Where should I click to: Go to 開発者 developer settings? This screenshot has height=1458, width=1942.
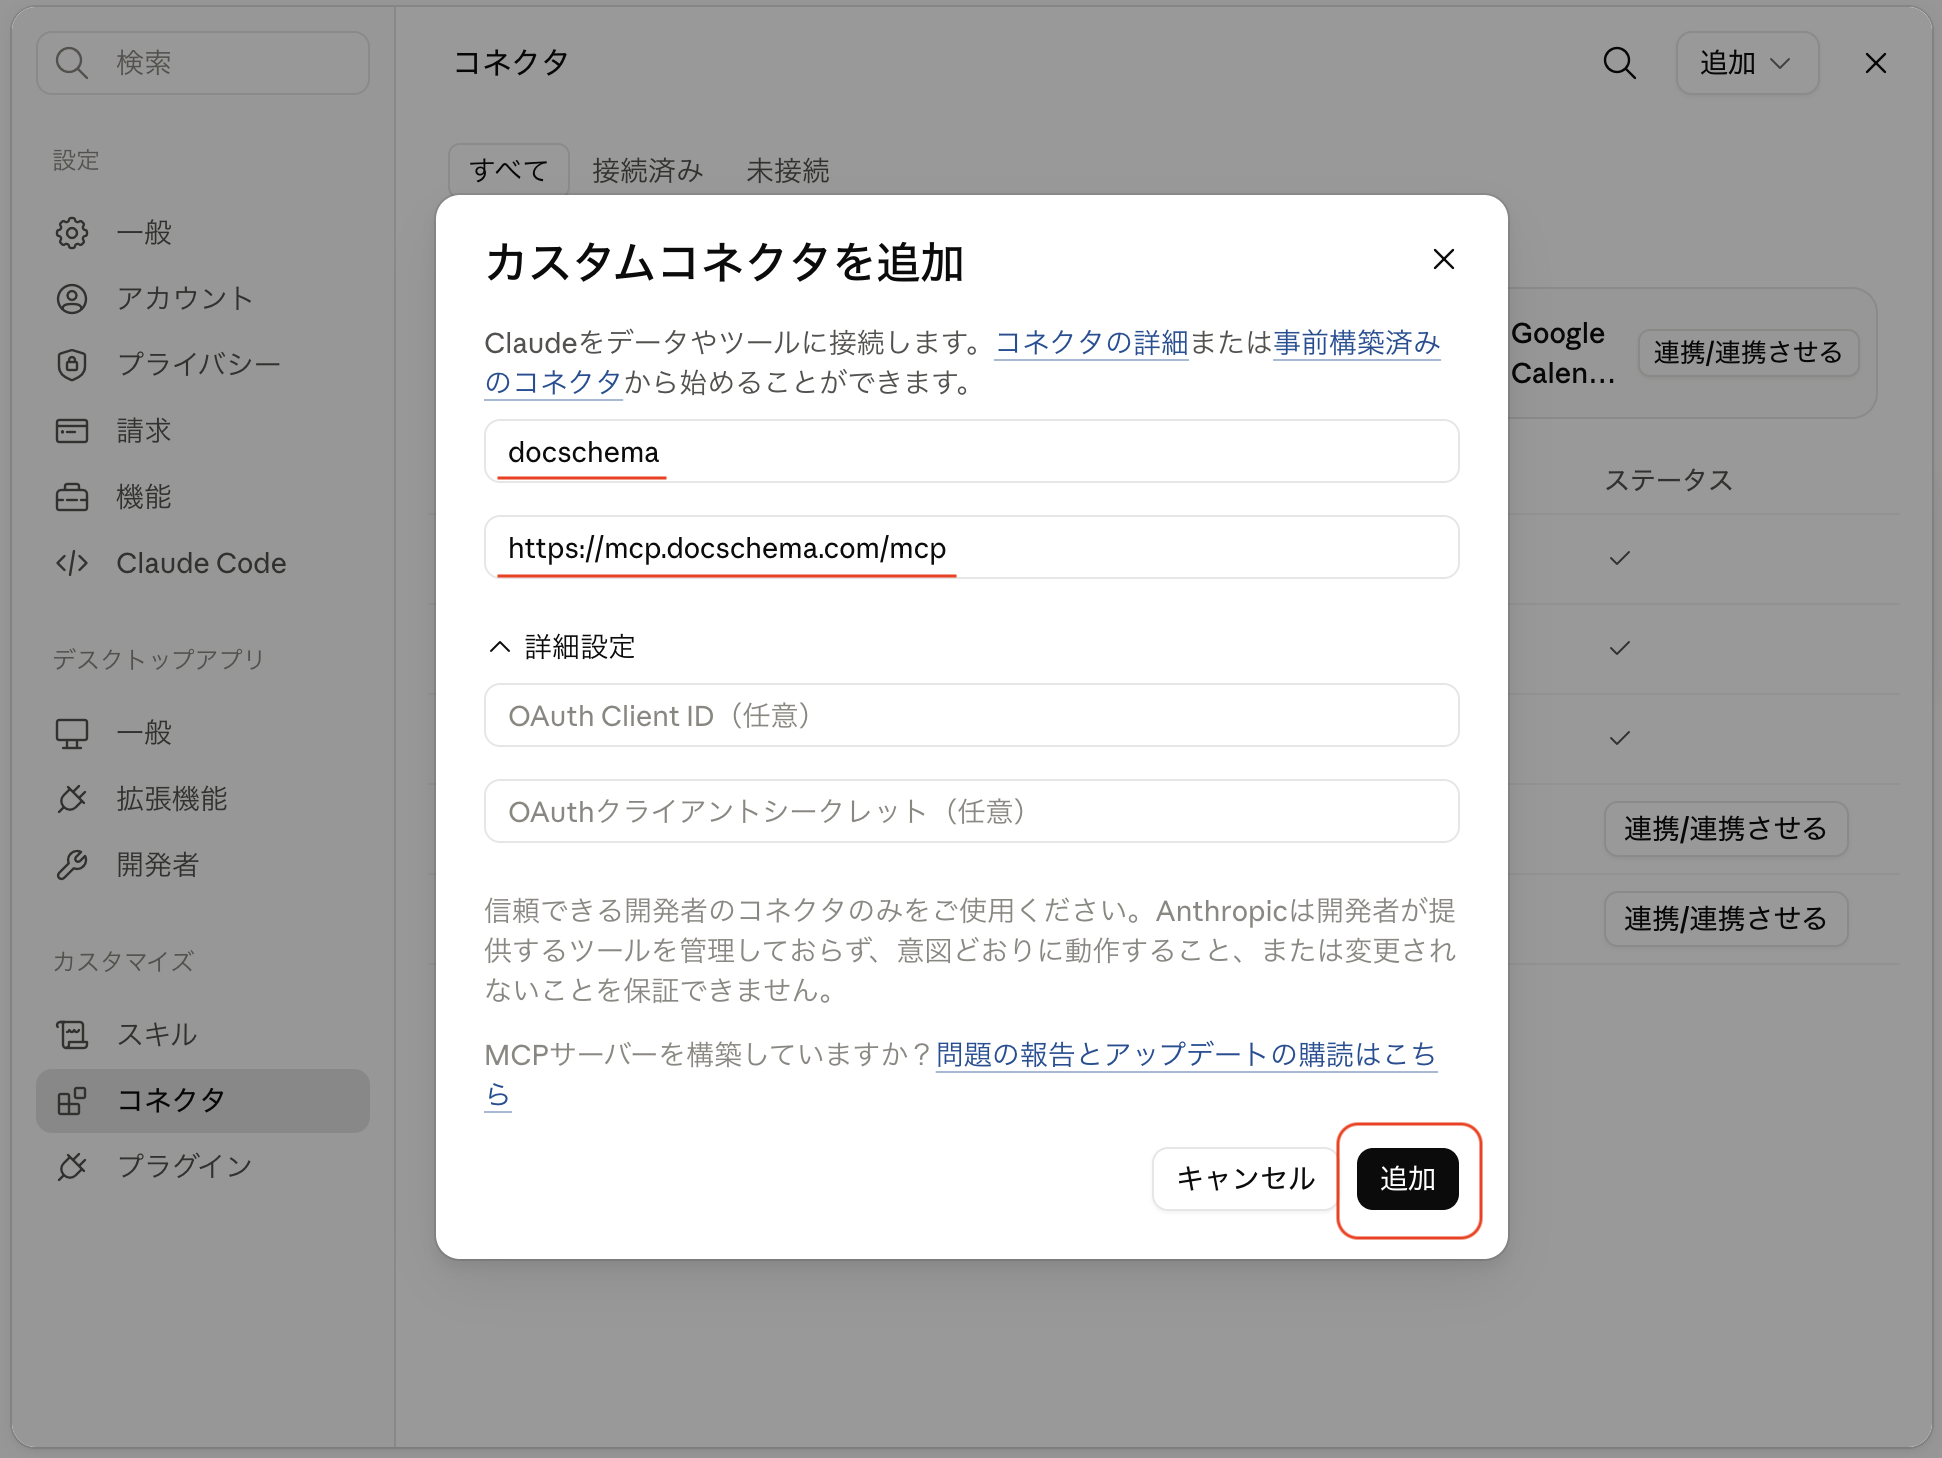tap(203, 865)
